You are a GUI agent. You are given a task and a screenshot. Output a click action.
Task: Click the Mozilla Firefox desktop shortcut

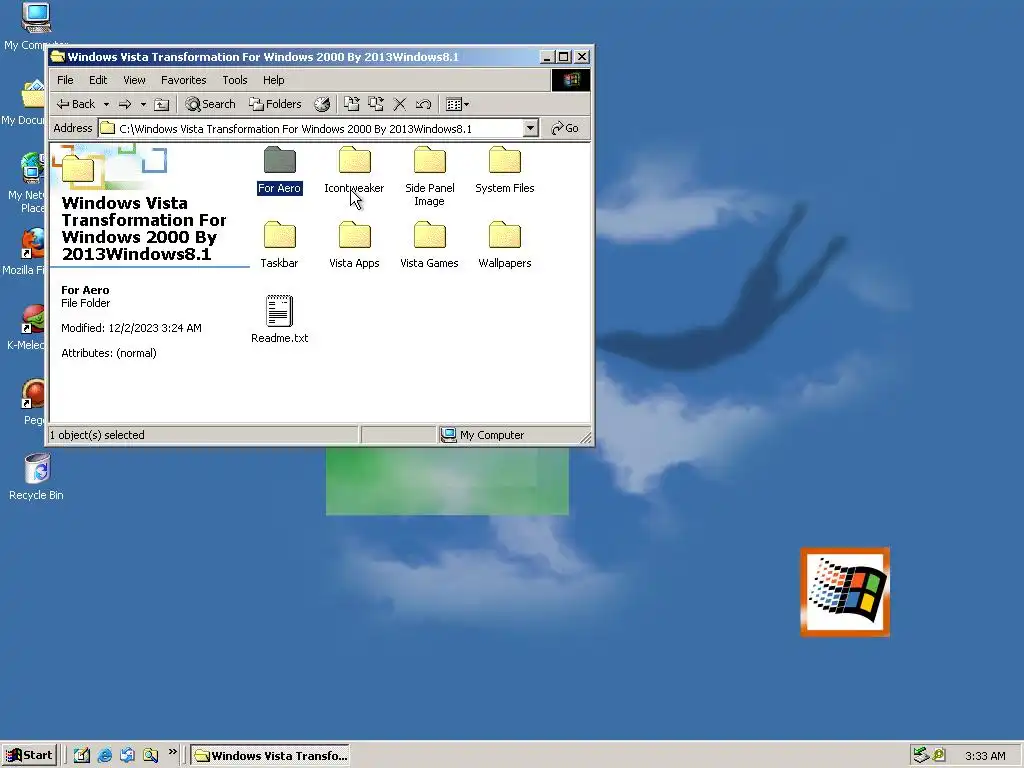click(x=25, y=252)
